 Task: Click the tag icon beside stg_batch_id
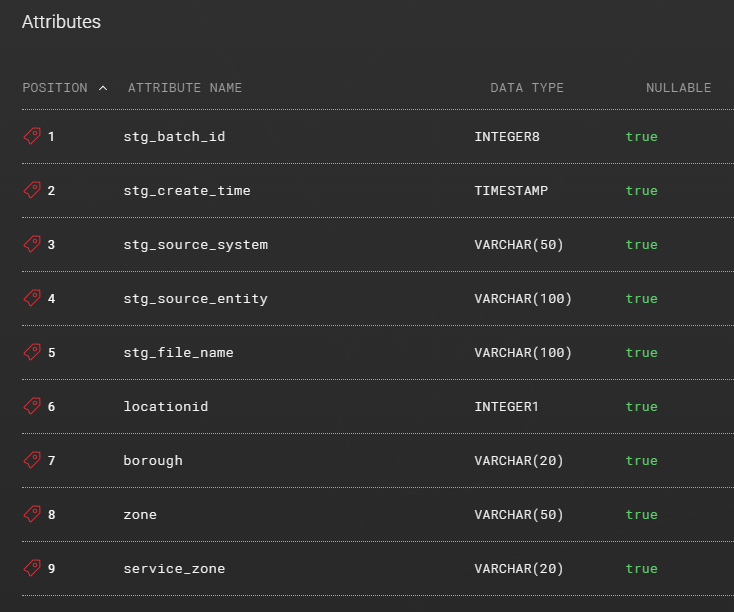[x=32, y=136]
